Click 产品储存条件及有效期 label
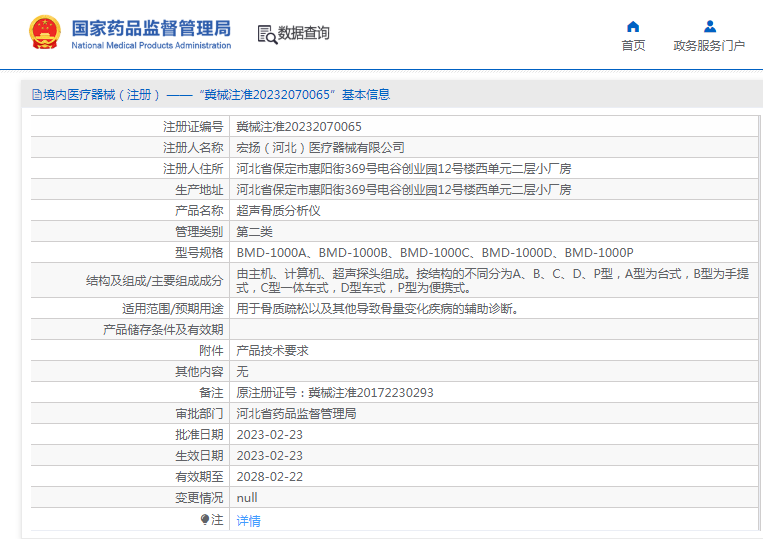The height and width of the screenshot is (539, 763). (163, 329)
